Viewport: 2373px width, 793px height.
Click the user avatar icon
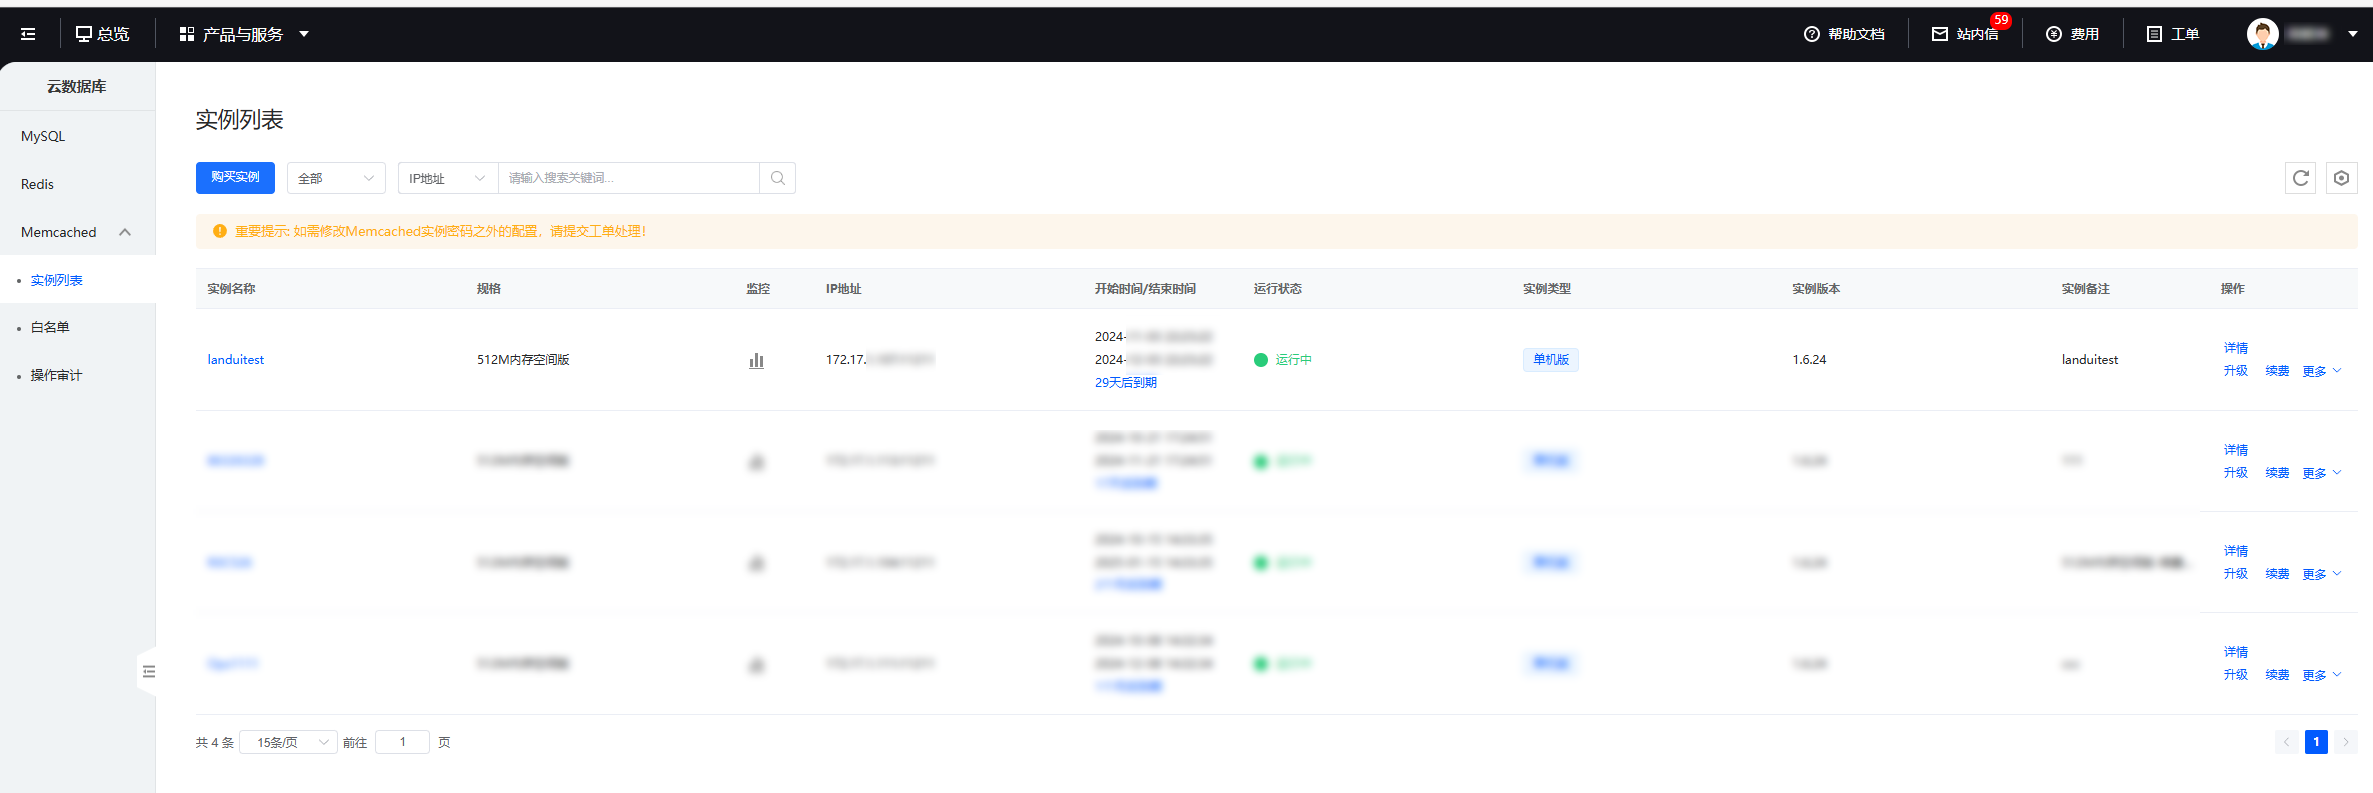click(x=2262, y=34)
